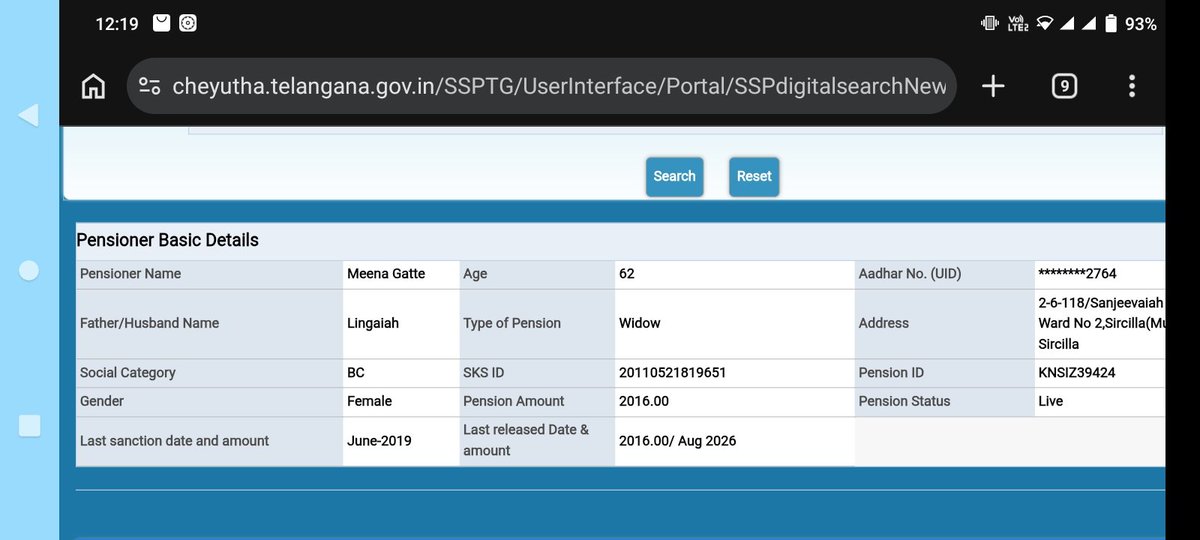Viewport: 1200px width, 540px height.
Task: Open the site settings icon in address bar
Action: tap(150, 86)
